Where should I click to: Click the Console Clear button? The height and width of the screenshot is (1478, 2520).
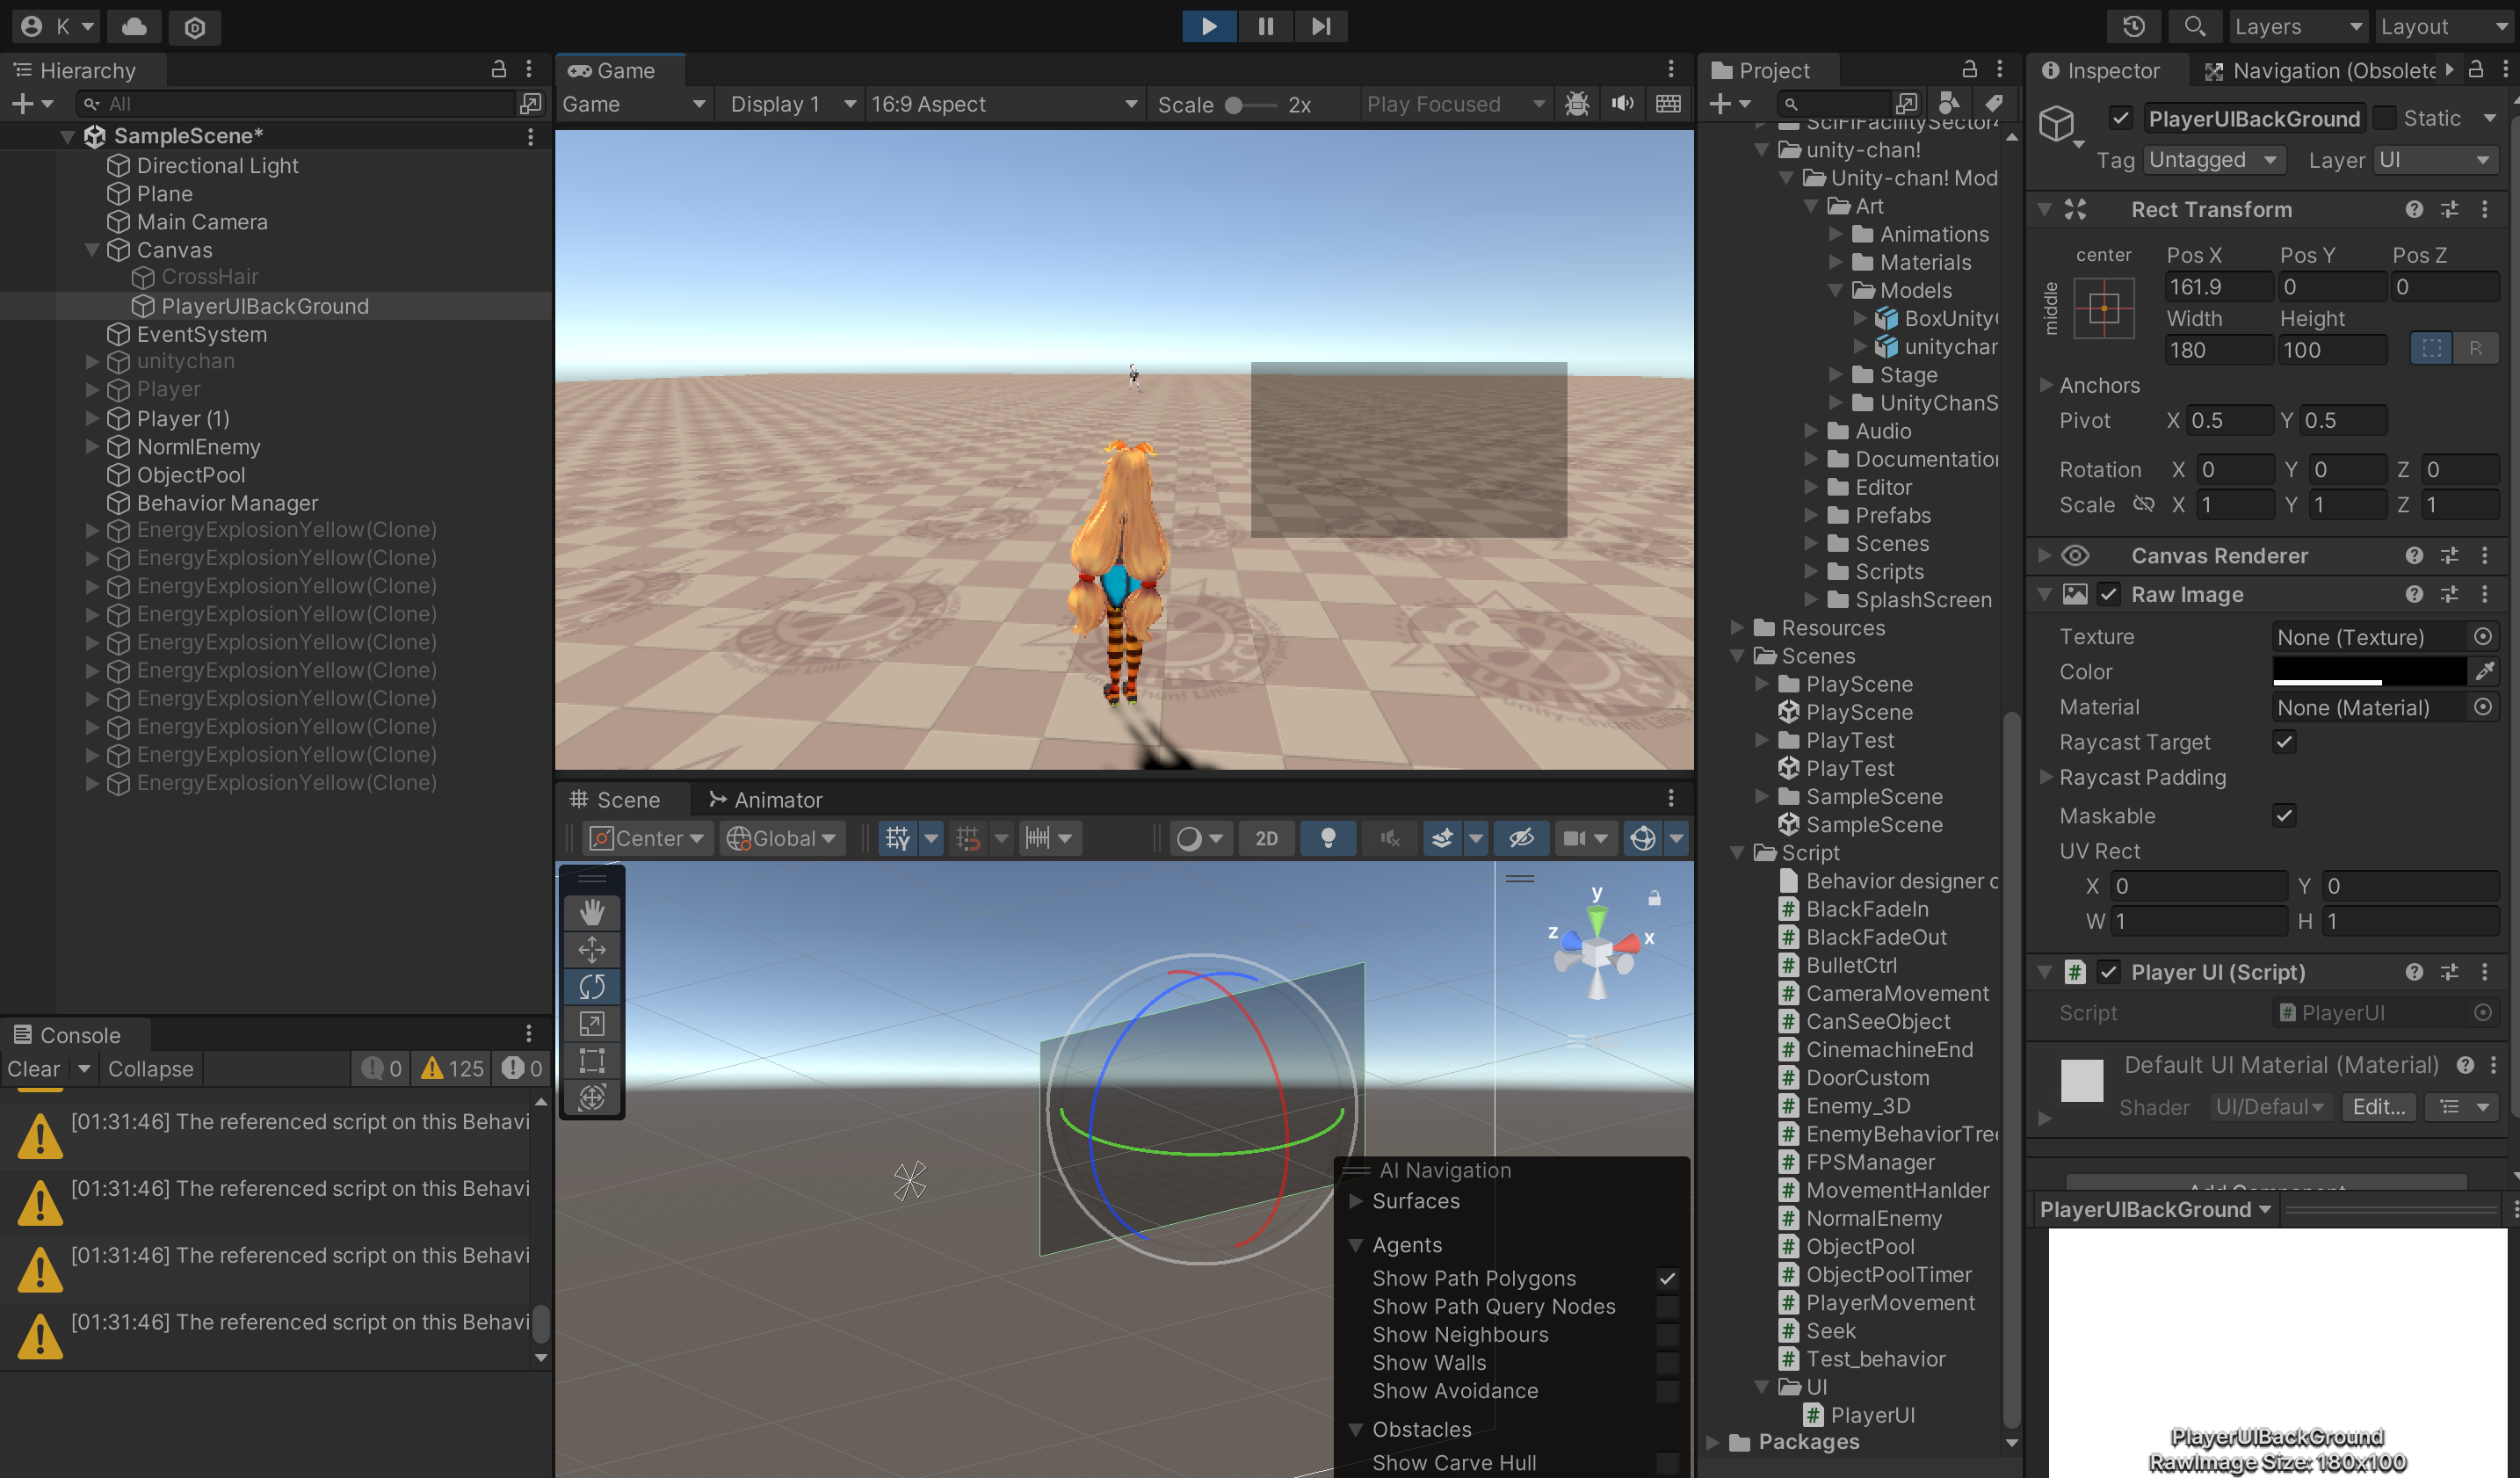pyautogui.click(x=34, y=1068)
